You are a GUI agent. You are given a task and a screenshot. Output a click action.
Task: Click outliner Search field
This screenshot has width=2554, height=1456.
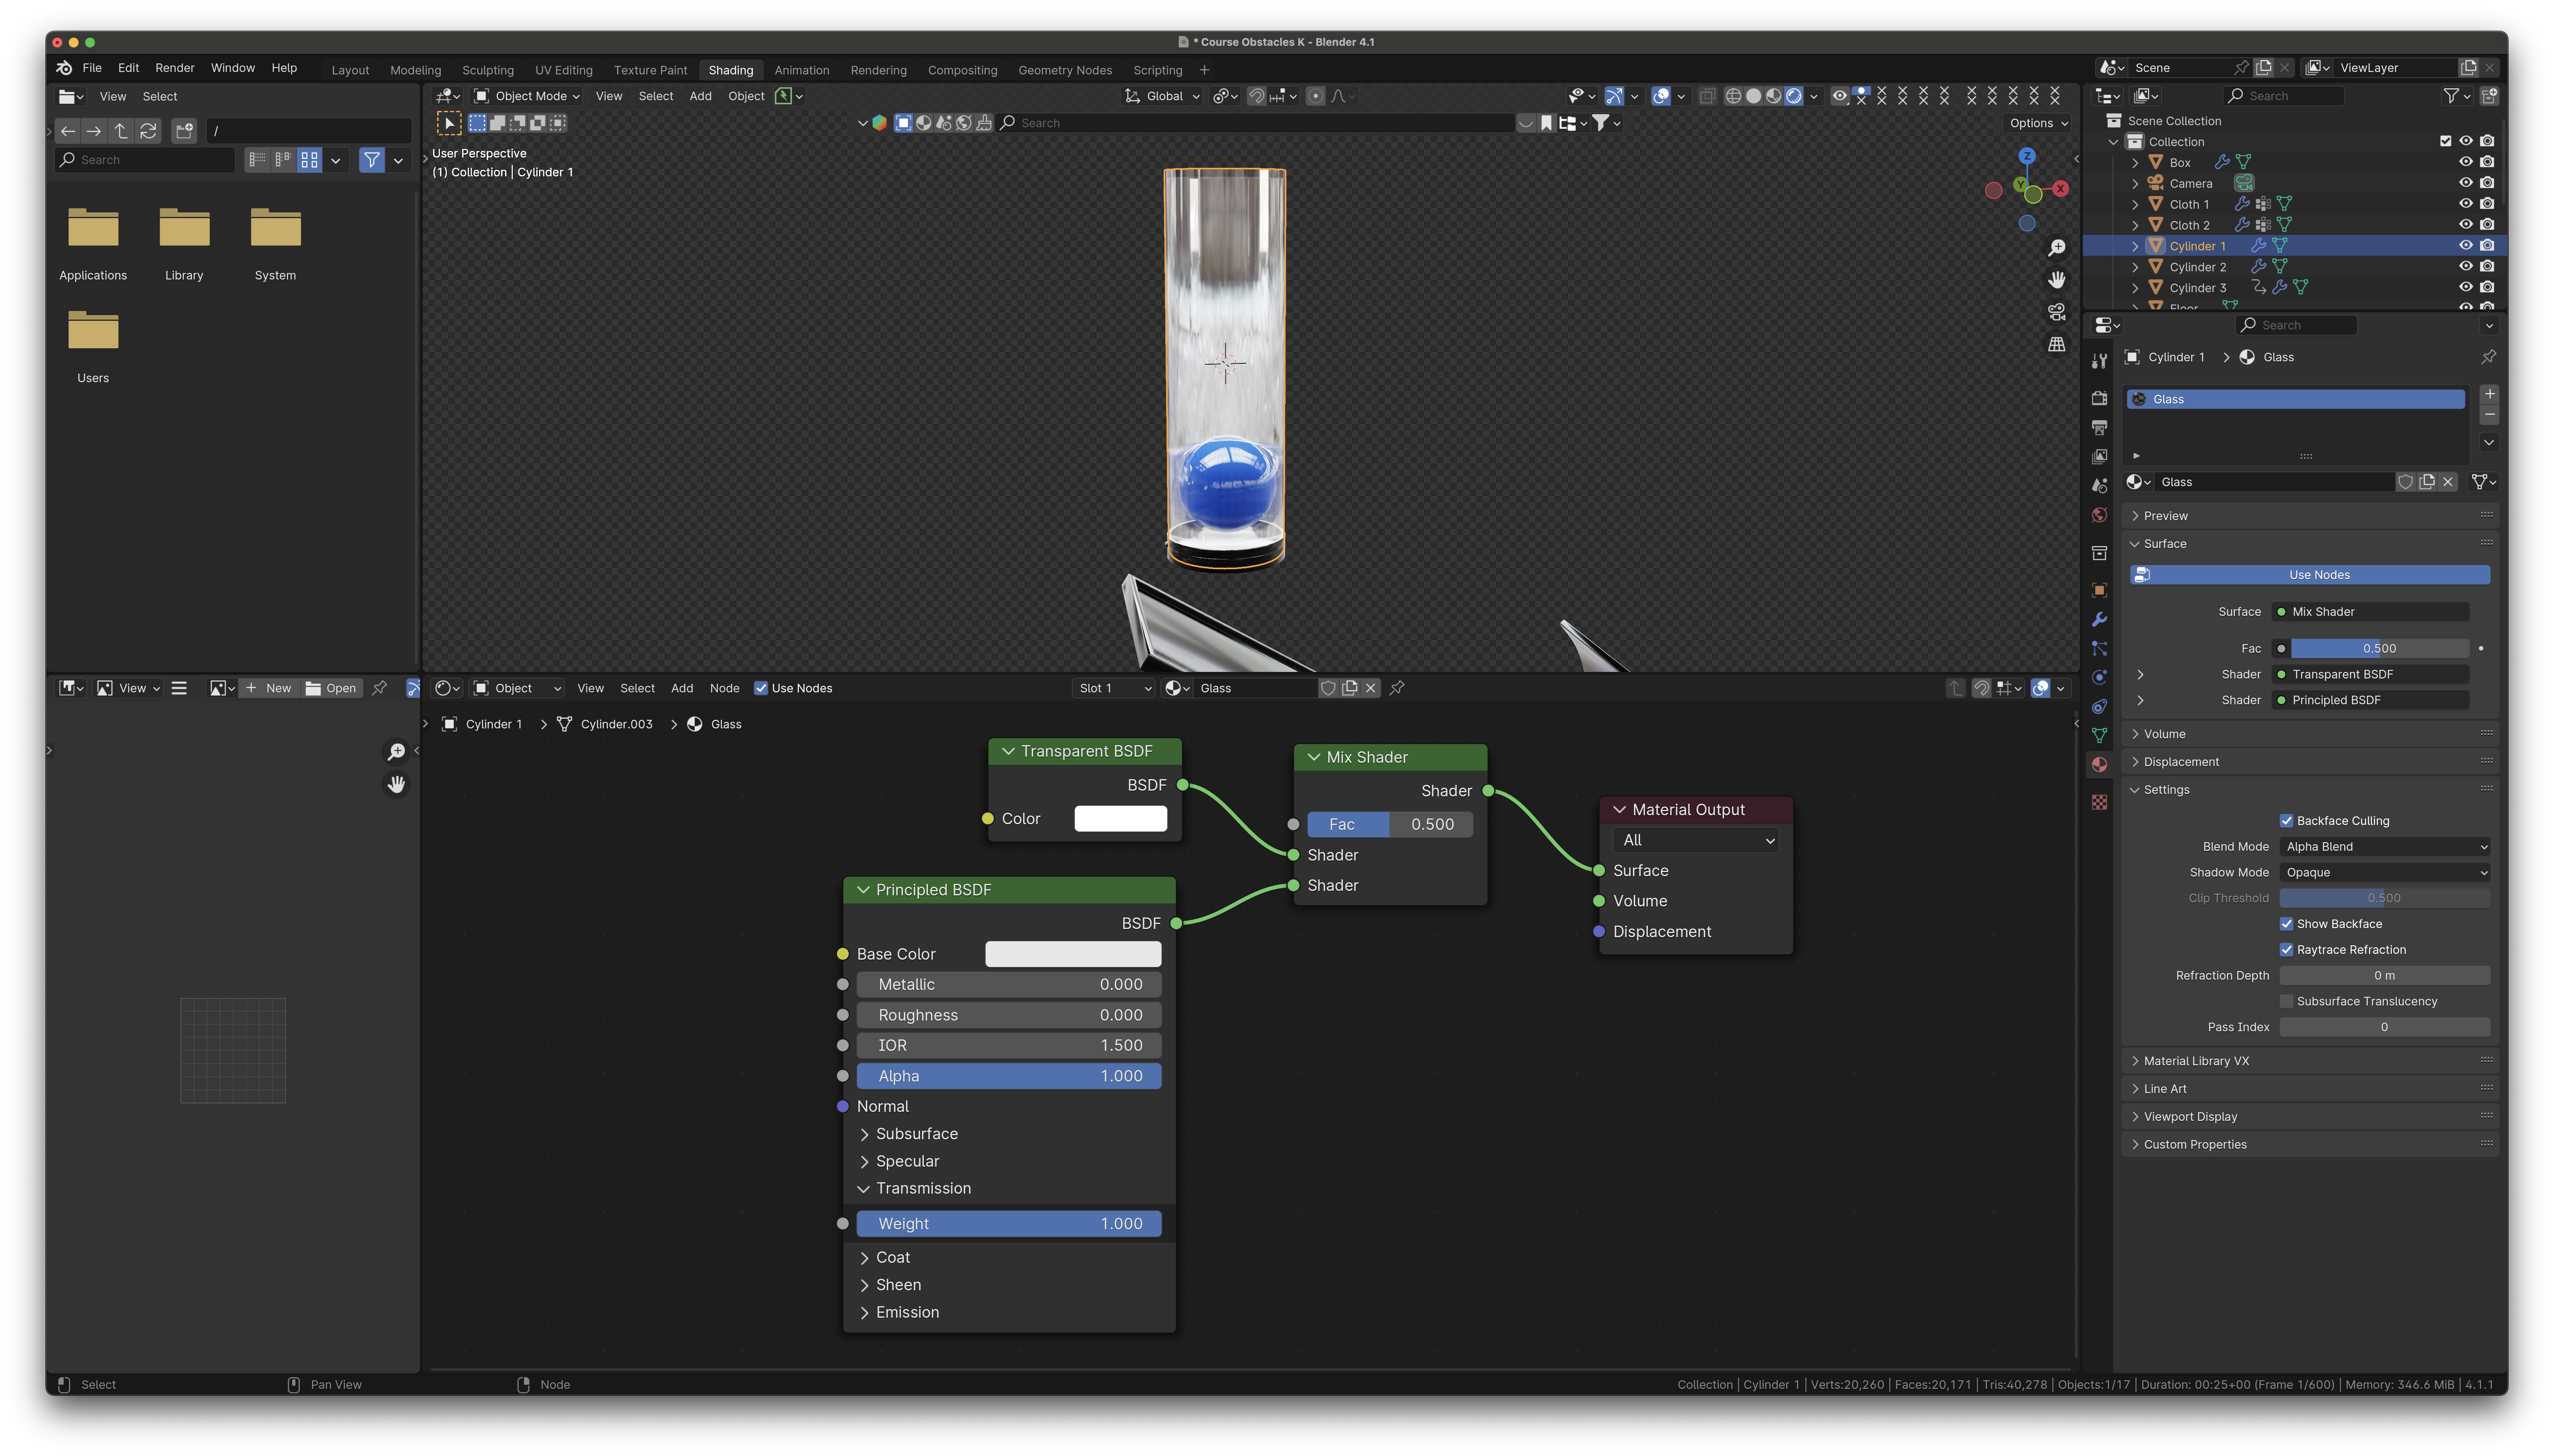(x=2284, y=96)
